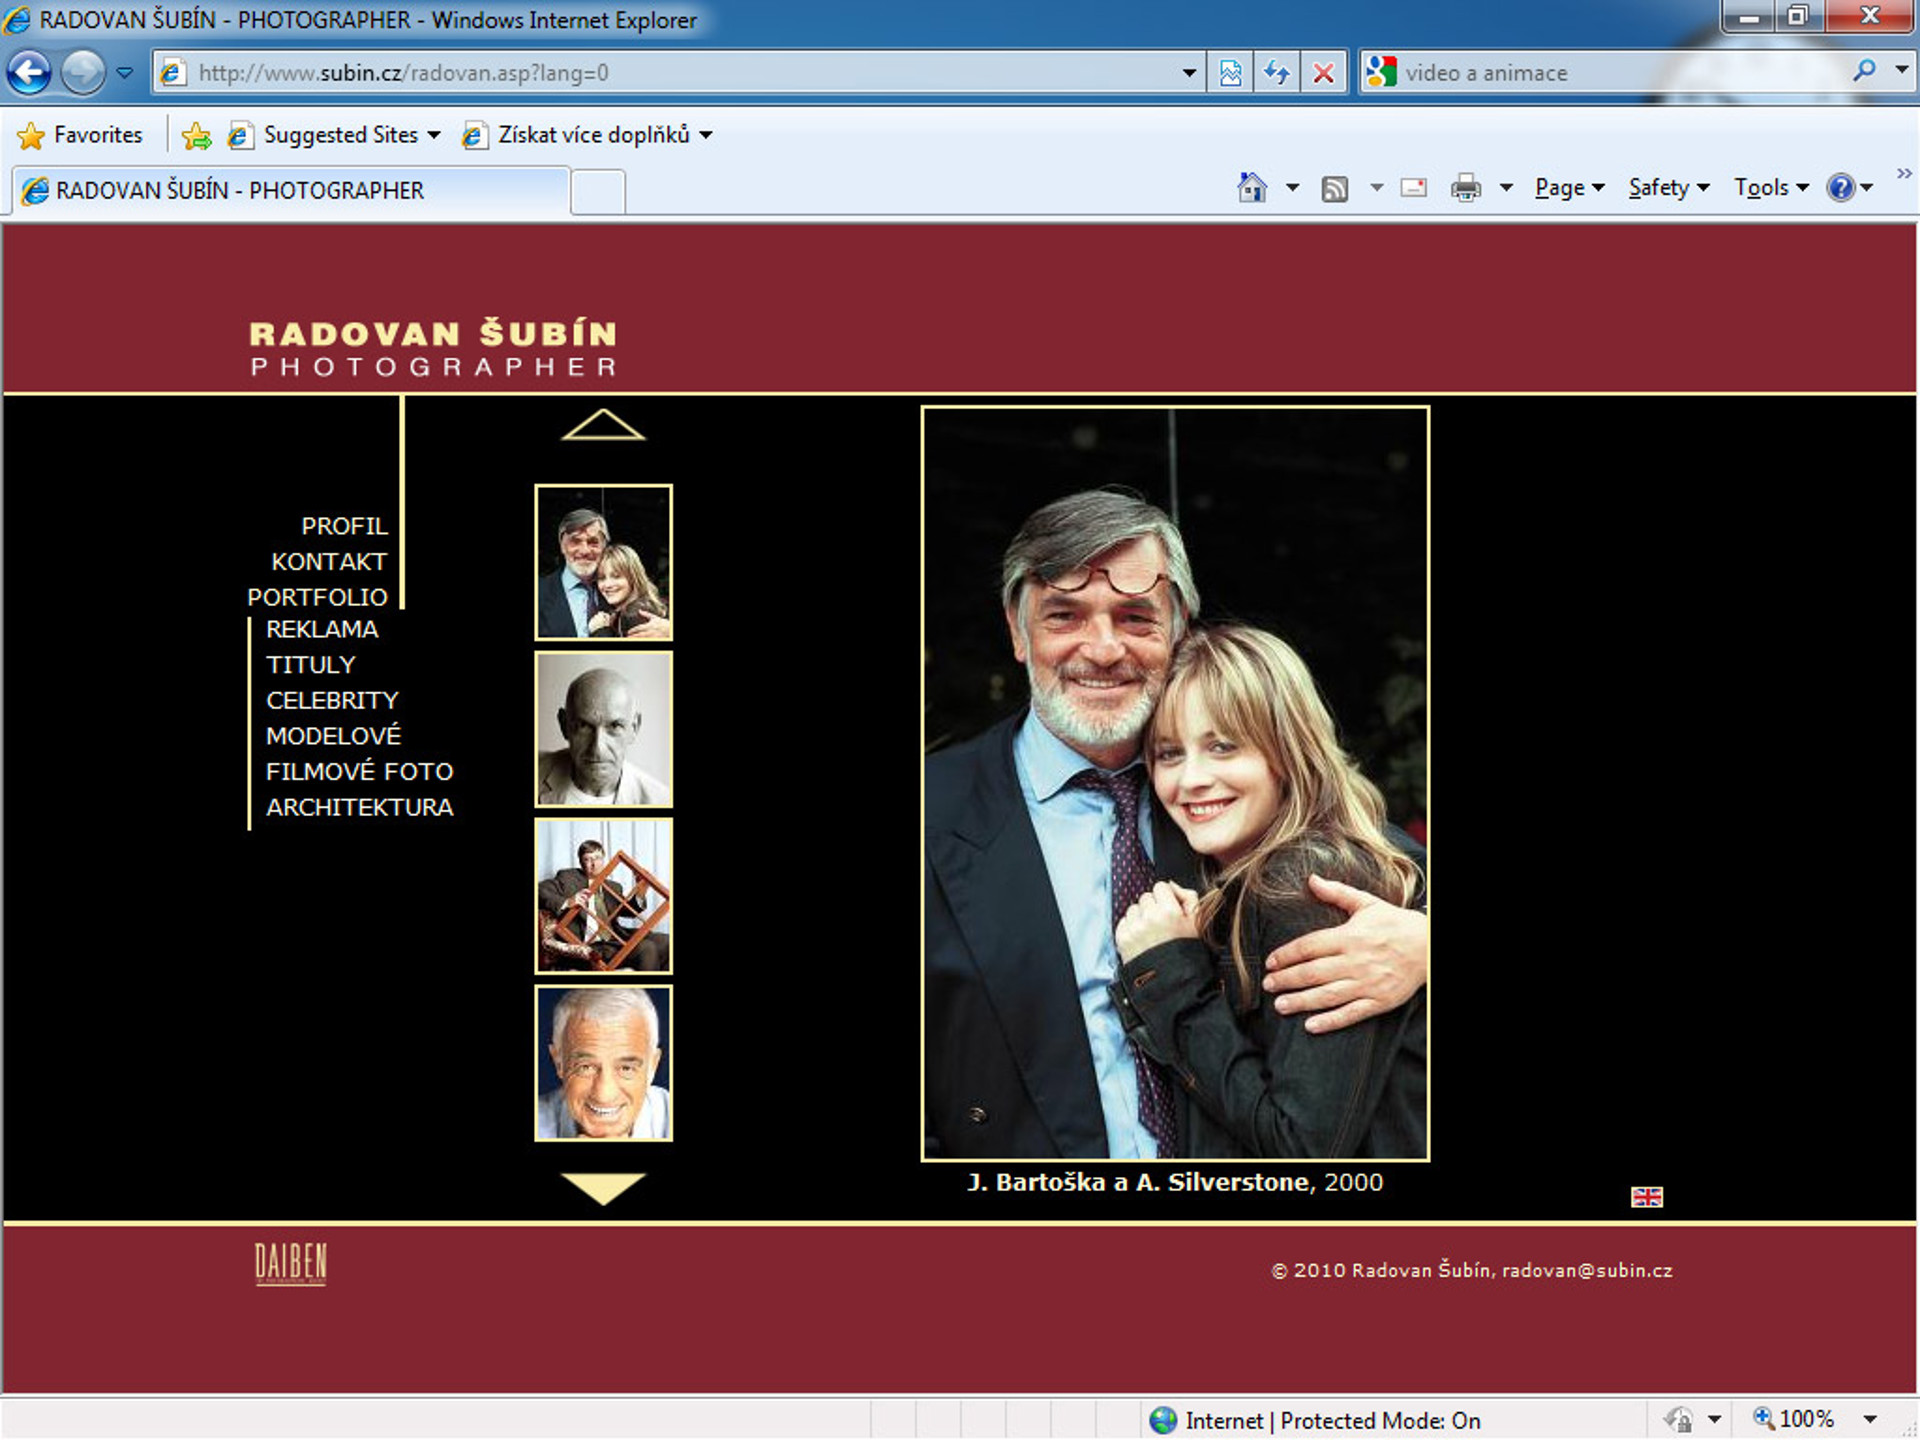This screenshot has width=1920, height=1440.
Task: Switch language via British flag icon
Action: click(1646, 1196)
